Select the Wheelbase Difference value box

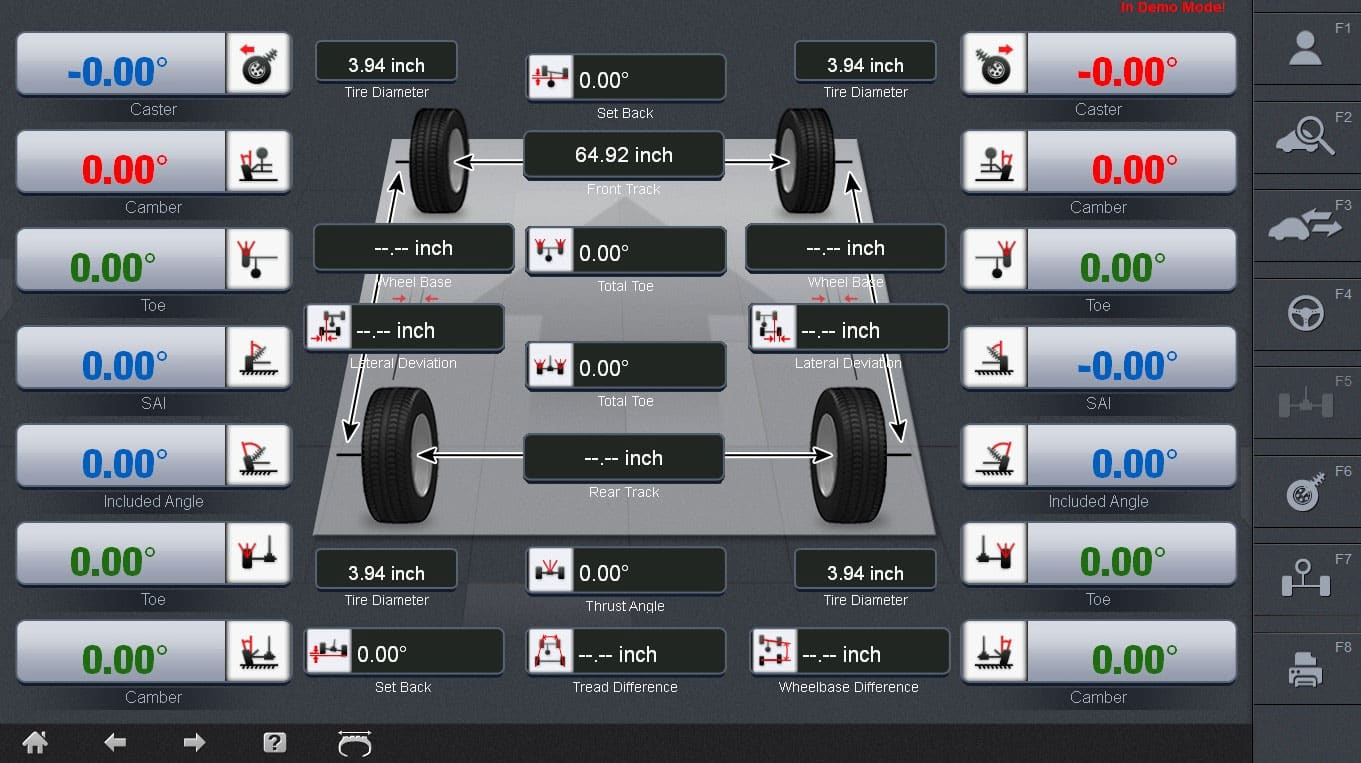pyautogui.click(x=849, y=654)
